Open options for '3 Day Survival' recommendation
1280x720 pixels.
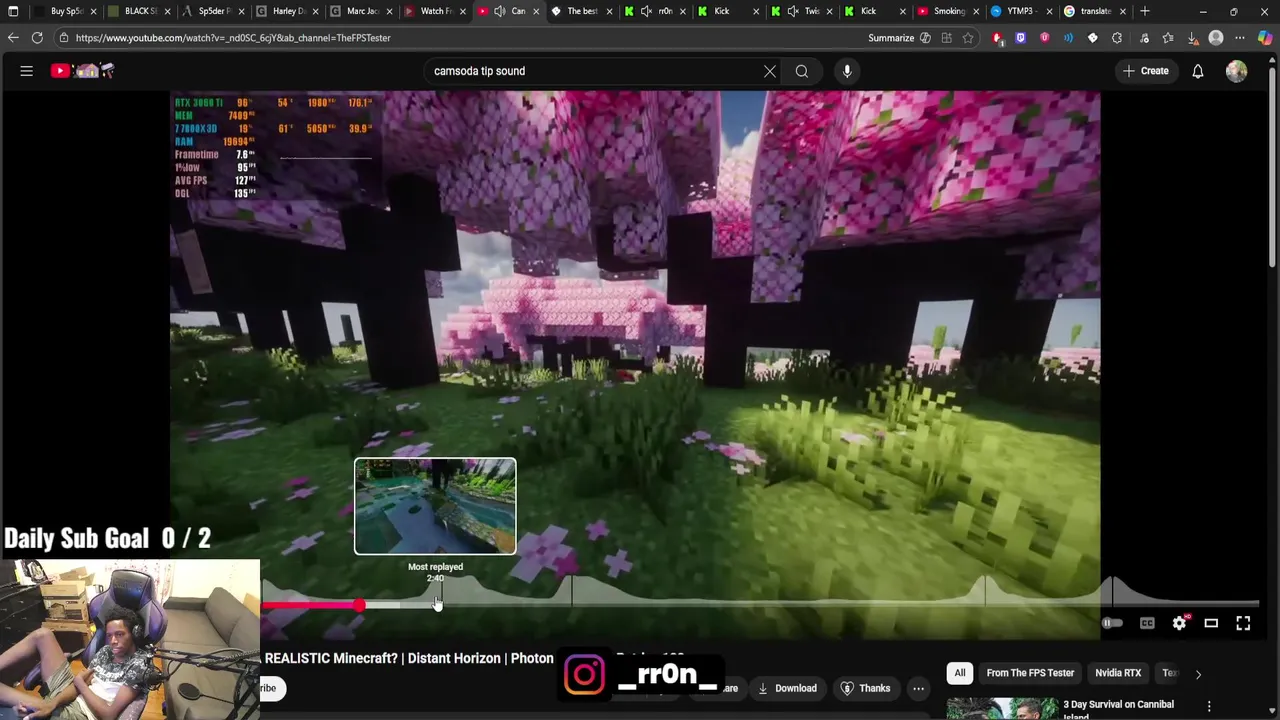coord(1209,706)
